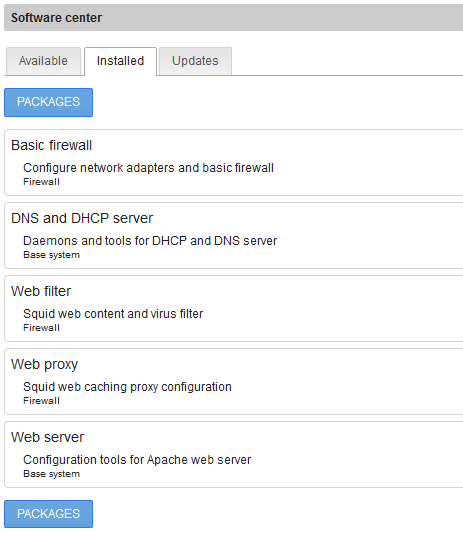Select the Web server module title
This screenshot has height=538, width=463.
[48, 437]
